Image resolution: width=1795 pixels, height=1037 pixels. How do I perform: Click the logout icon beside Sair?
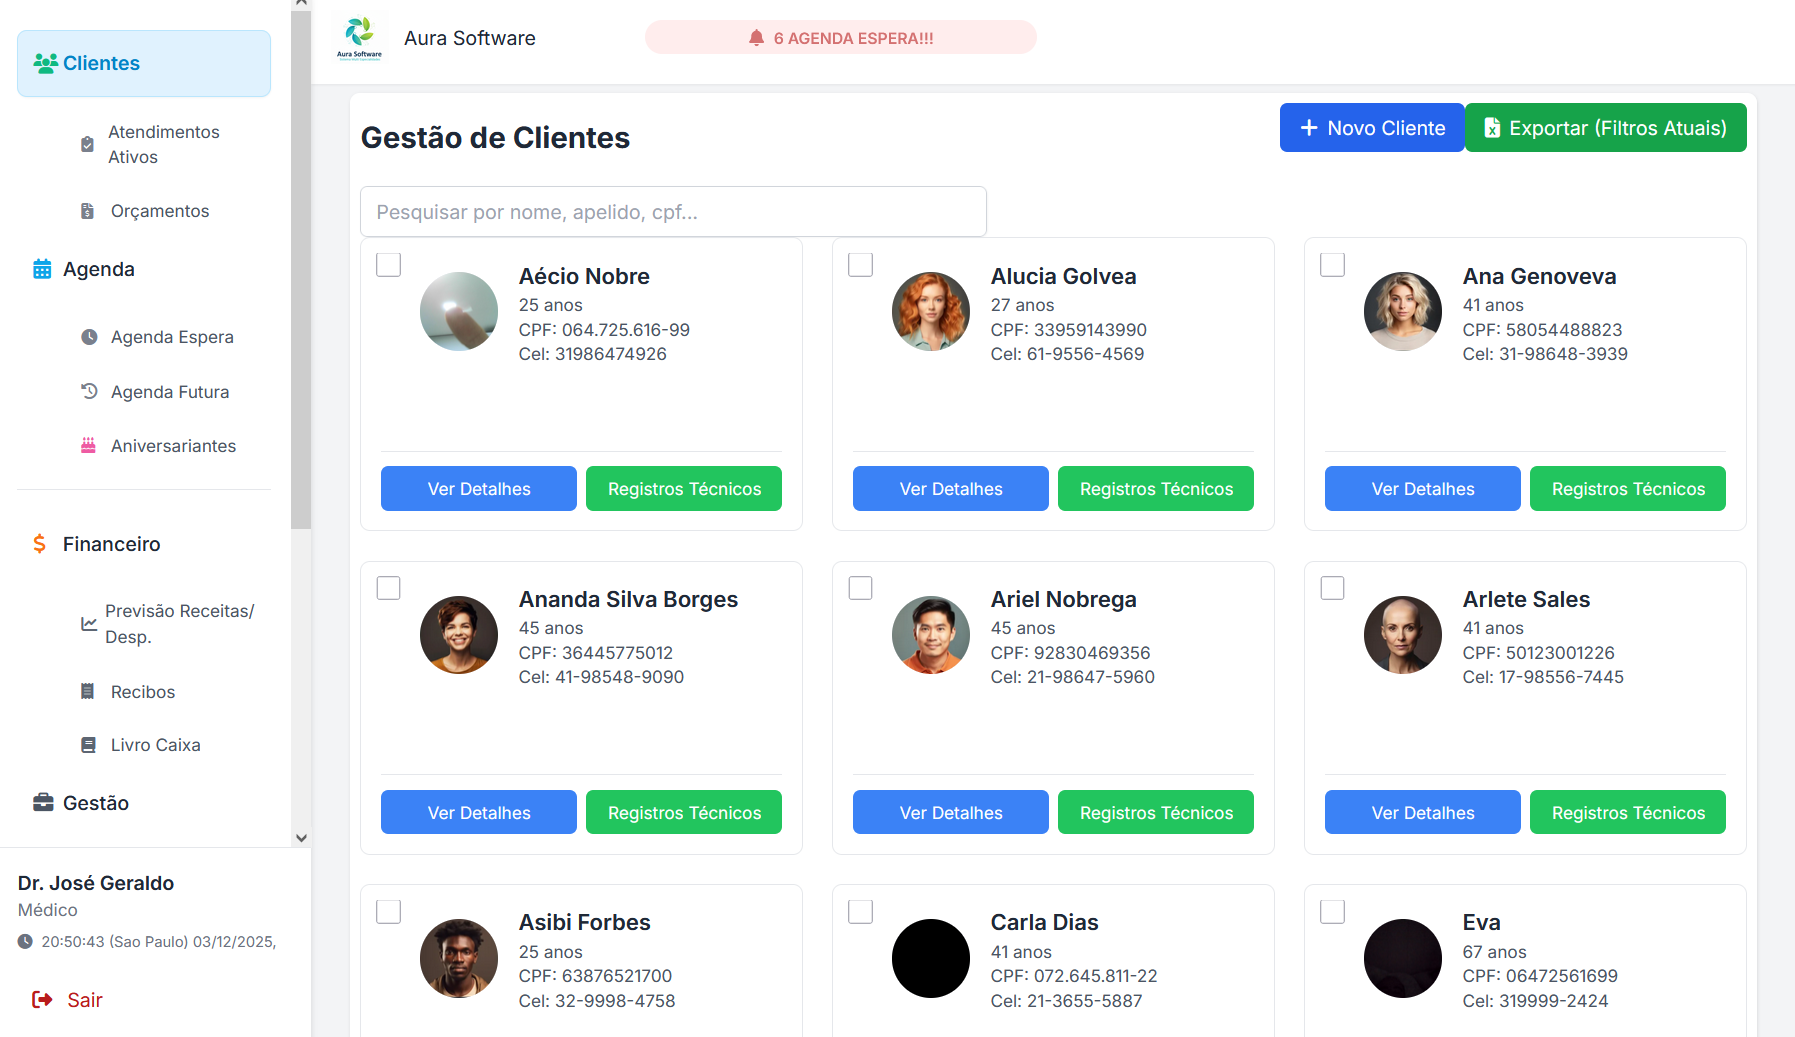coord(42,999)
